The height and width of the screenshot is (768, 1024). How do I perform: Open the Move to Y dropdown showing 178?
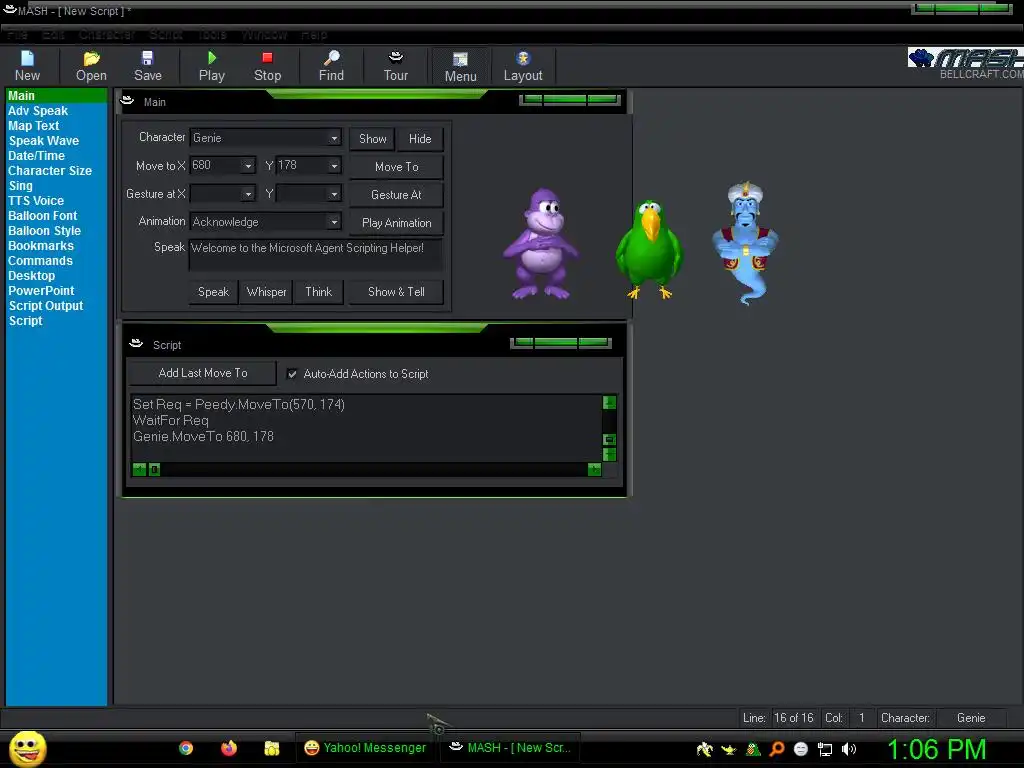point(334,166)
